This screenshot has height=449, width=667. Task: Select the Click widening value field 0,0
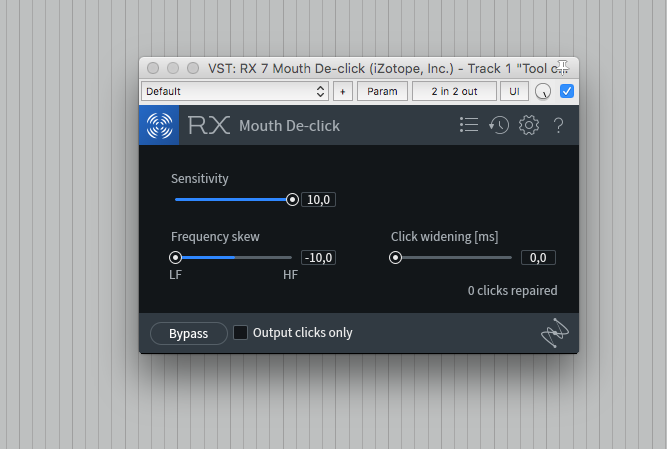(538, 257)
